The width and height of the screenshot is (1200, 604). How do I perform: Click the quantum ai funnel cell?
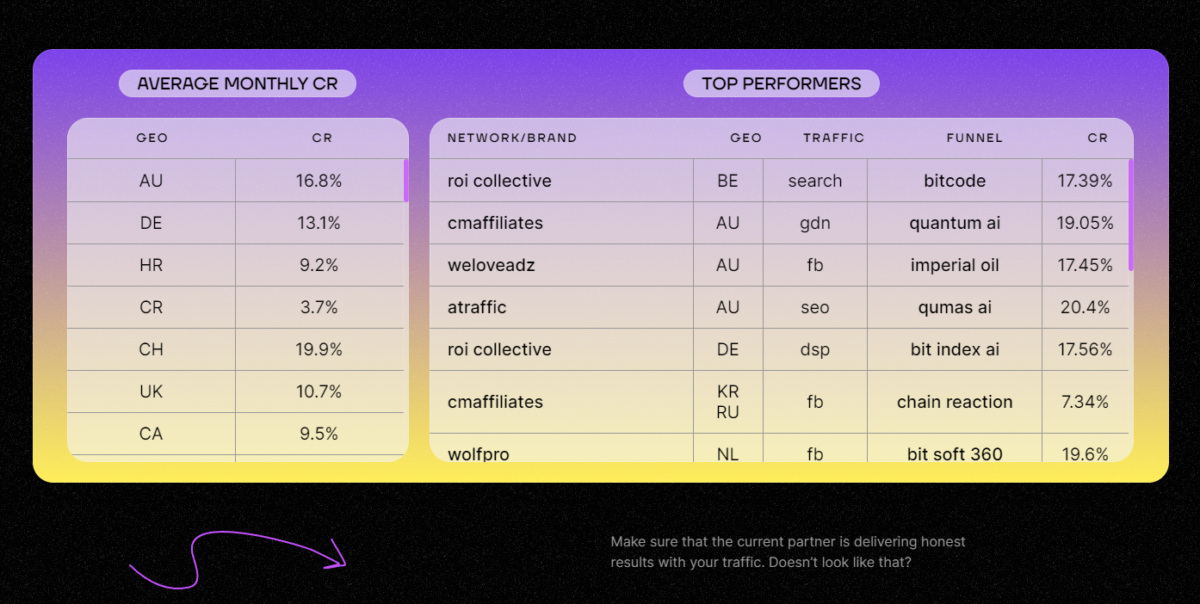[x=955, y=223]
